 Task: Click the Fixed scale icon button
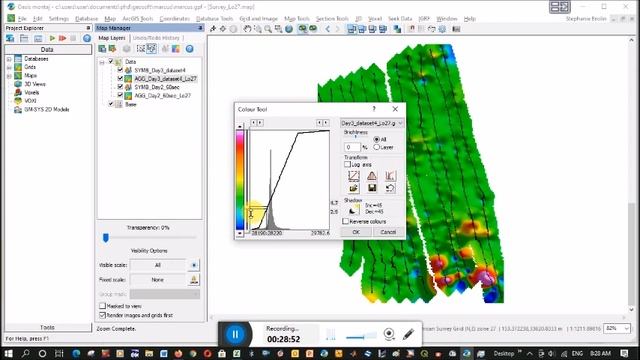click(x=193, y=280)
